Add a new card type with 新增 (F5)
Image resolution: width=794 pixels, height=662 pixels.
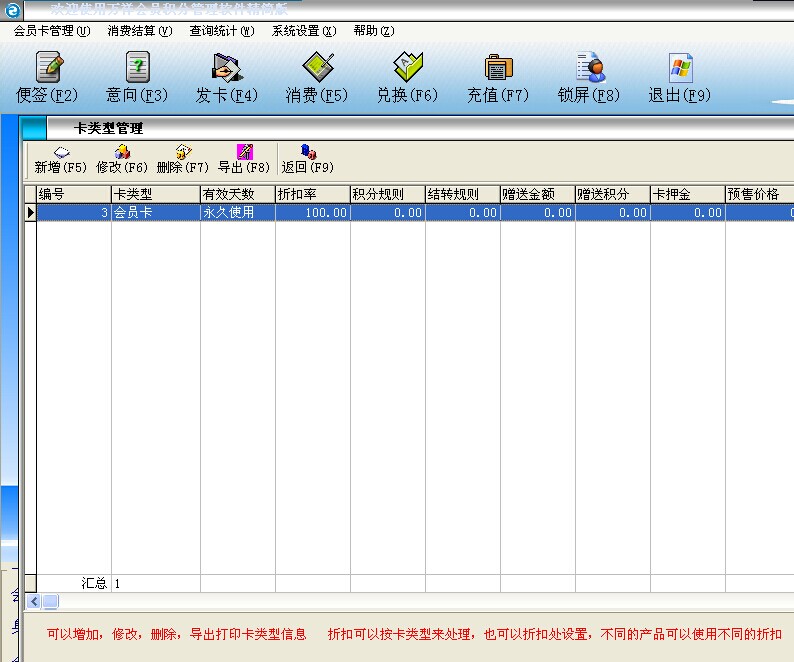point(61,160)
